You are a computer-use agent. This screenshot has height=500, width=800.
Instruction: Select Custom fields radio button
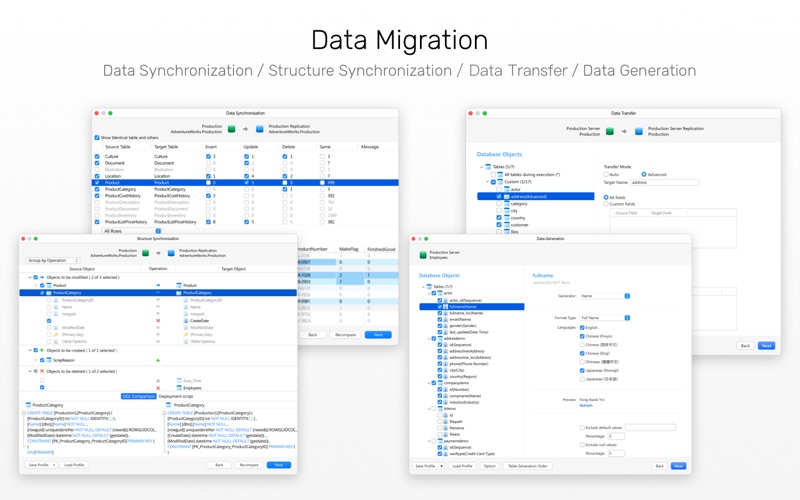pyautogui.click(x=606, y=204)
